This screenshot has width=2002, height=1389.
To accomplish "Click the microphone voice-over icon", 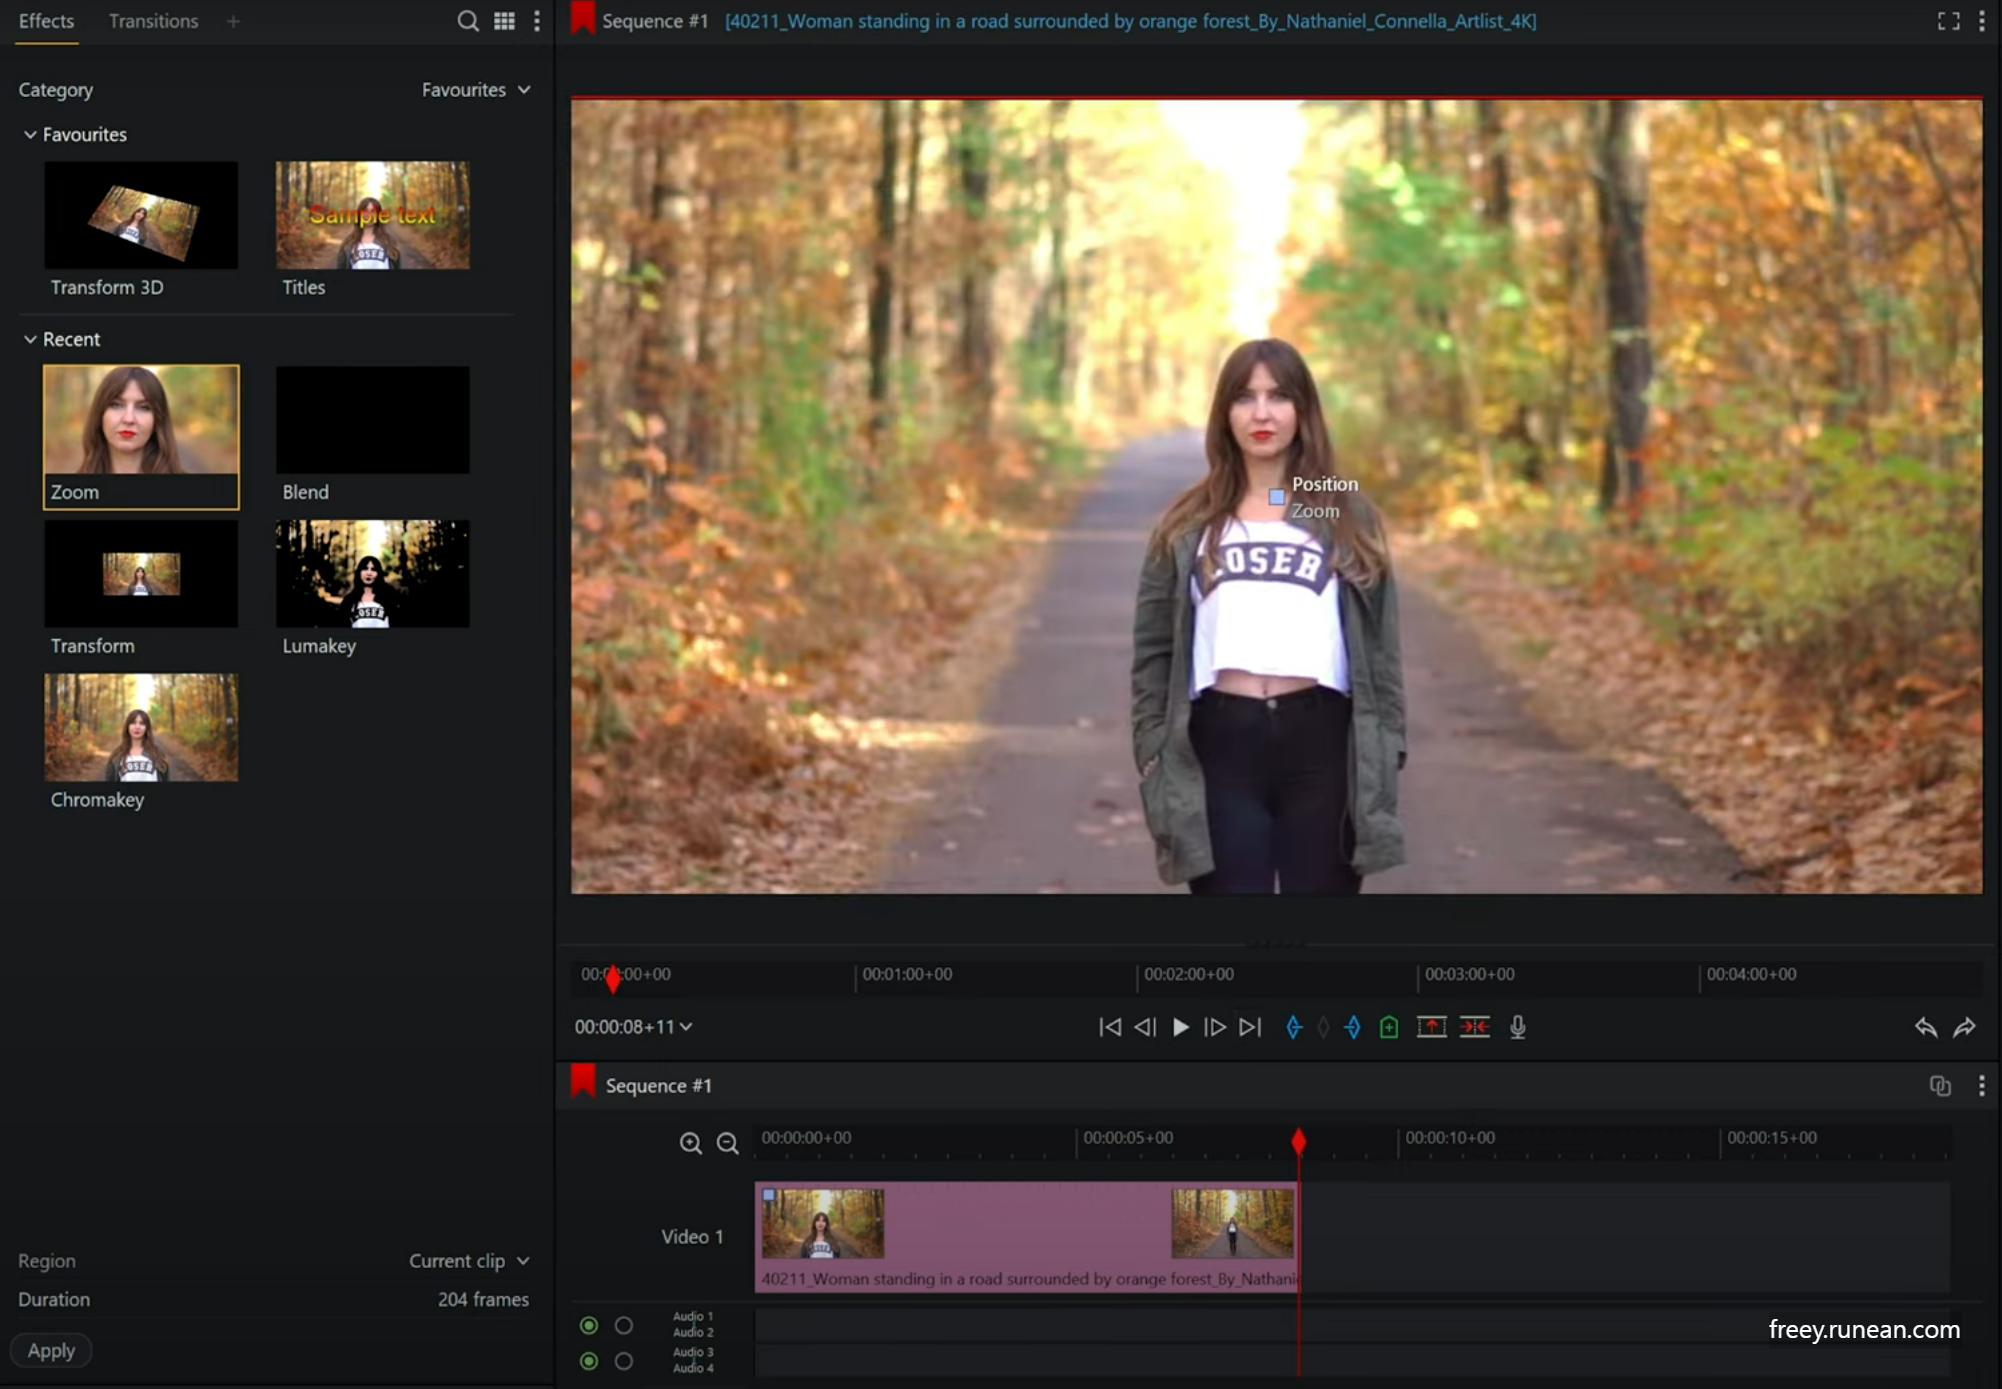I will 1517,1027.
